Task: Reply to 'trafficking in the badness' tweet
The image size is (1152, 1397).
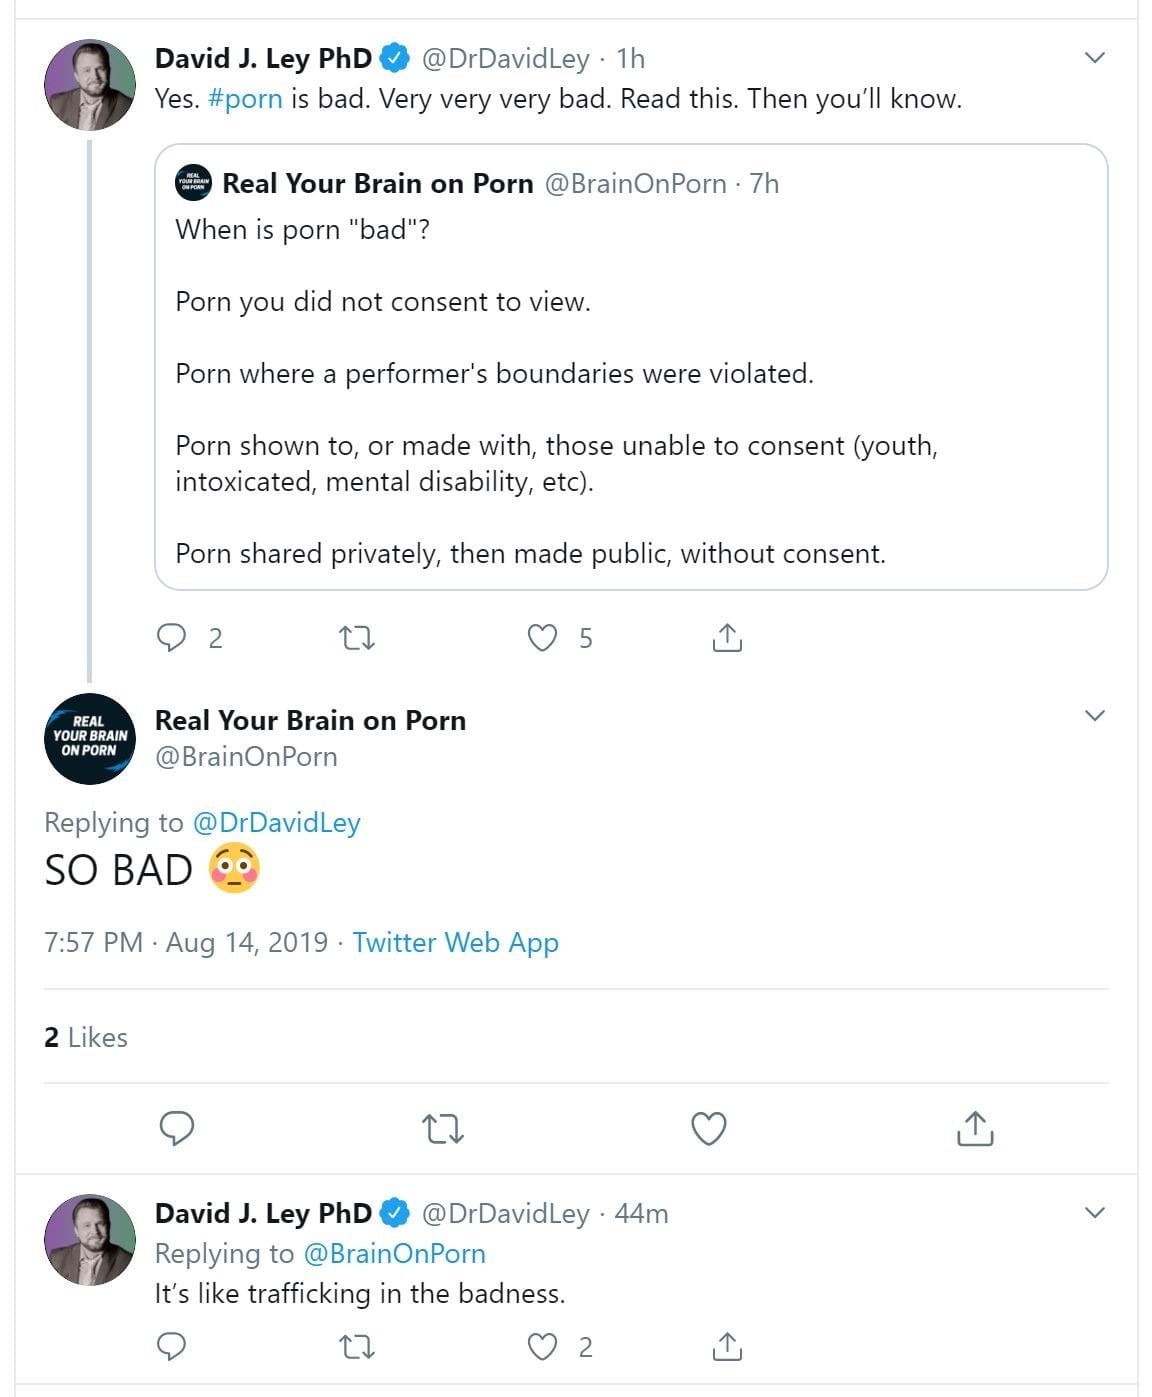Action: [x=172, y=1346]
